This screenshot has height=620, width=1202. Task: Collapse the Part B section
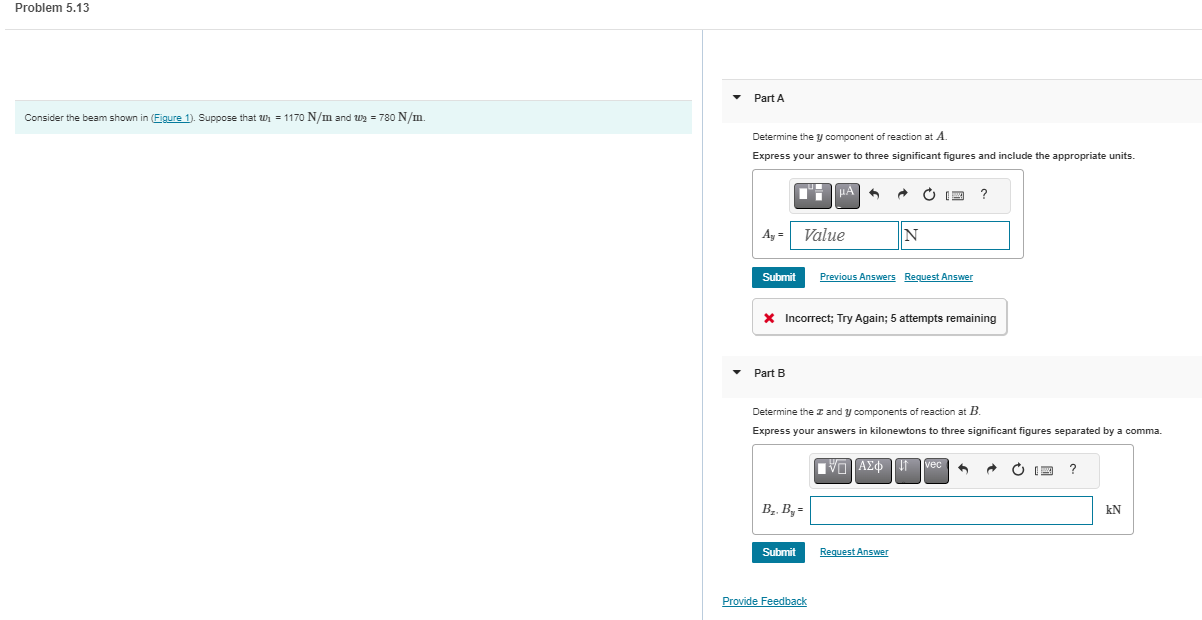pyautogui.click(x=737, y=373)
